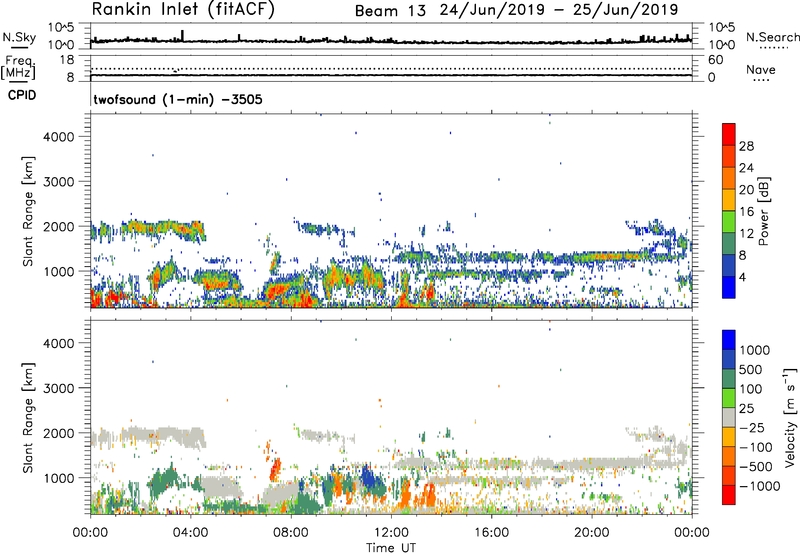Click the '3000' tick of velocity panel
Viewport: 800px width, 554px height.
pyautogui.click(x=58, y=388)
